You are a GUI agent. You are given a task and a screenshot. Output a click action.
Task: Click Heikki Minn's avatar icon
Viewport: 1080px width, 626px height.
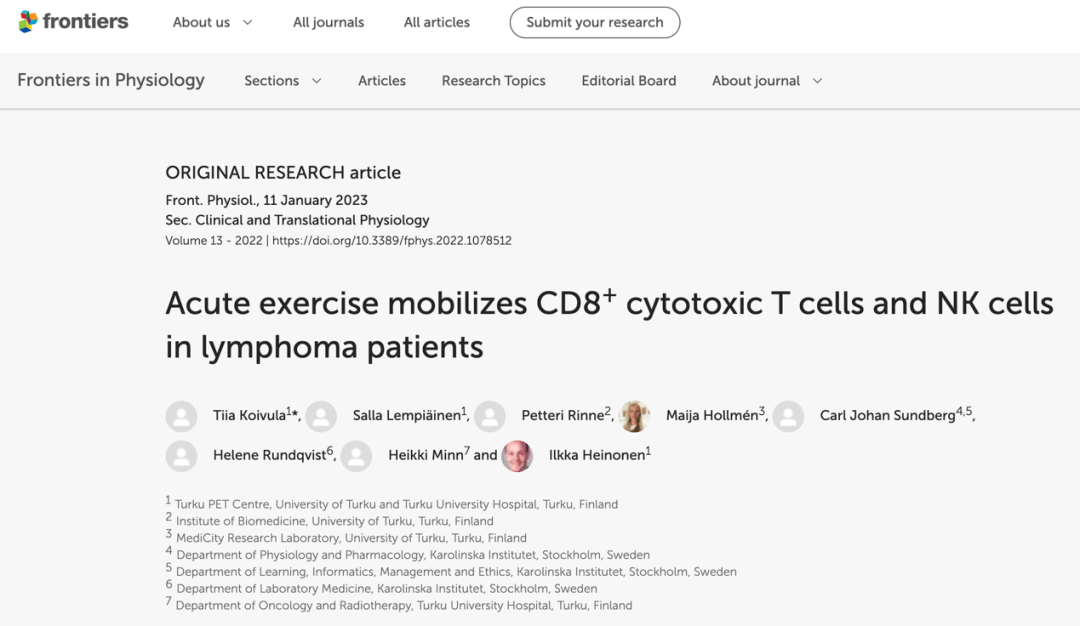[x=357, y=456]
